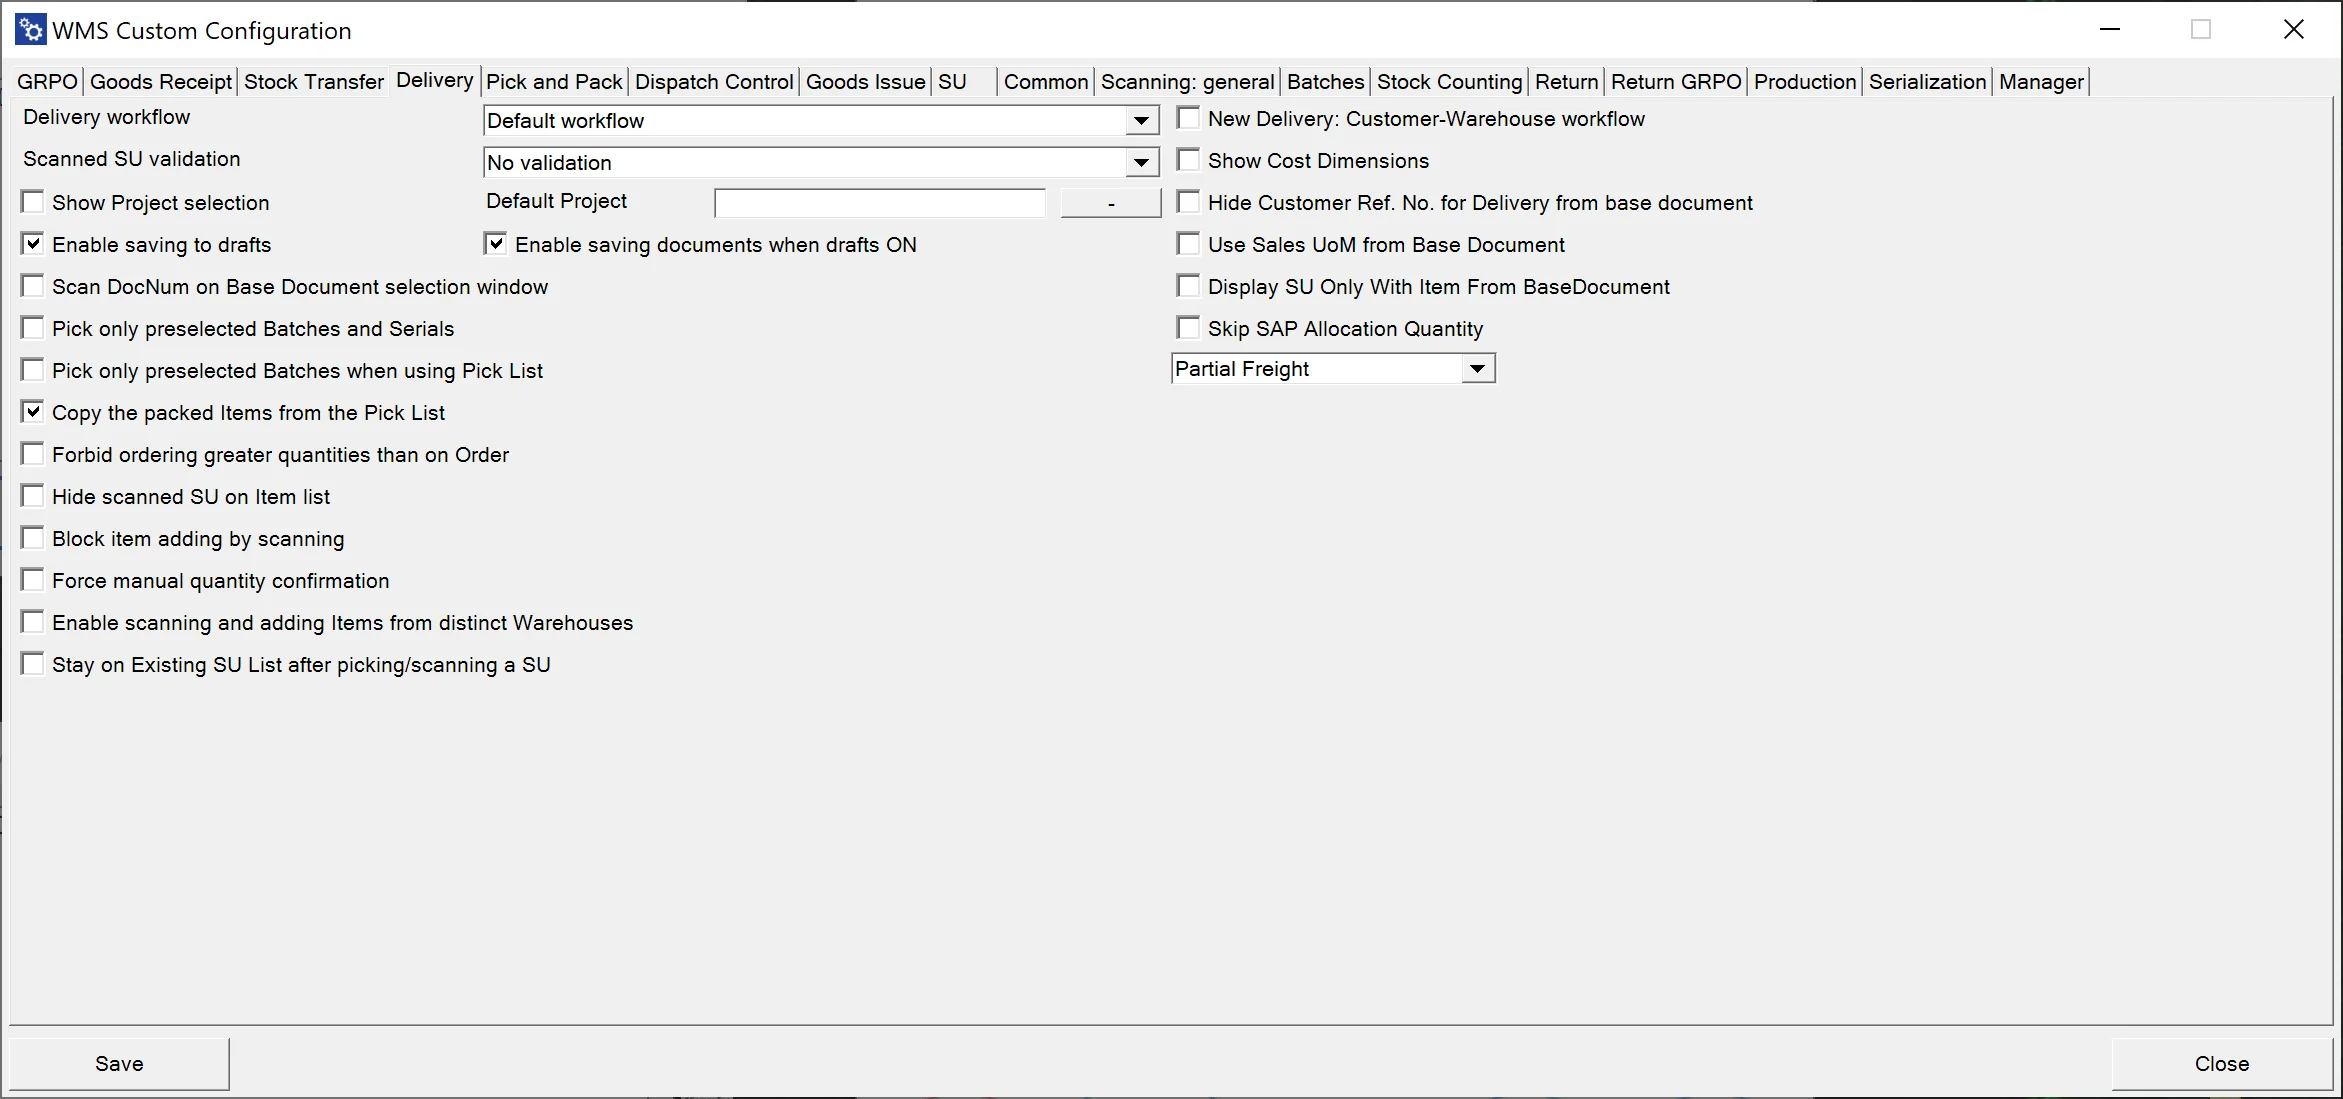The image size is (2343, 1099).
Task: Toggle Copy the packed Items from Pick List
Action: pos(33,413)
